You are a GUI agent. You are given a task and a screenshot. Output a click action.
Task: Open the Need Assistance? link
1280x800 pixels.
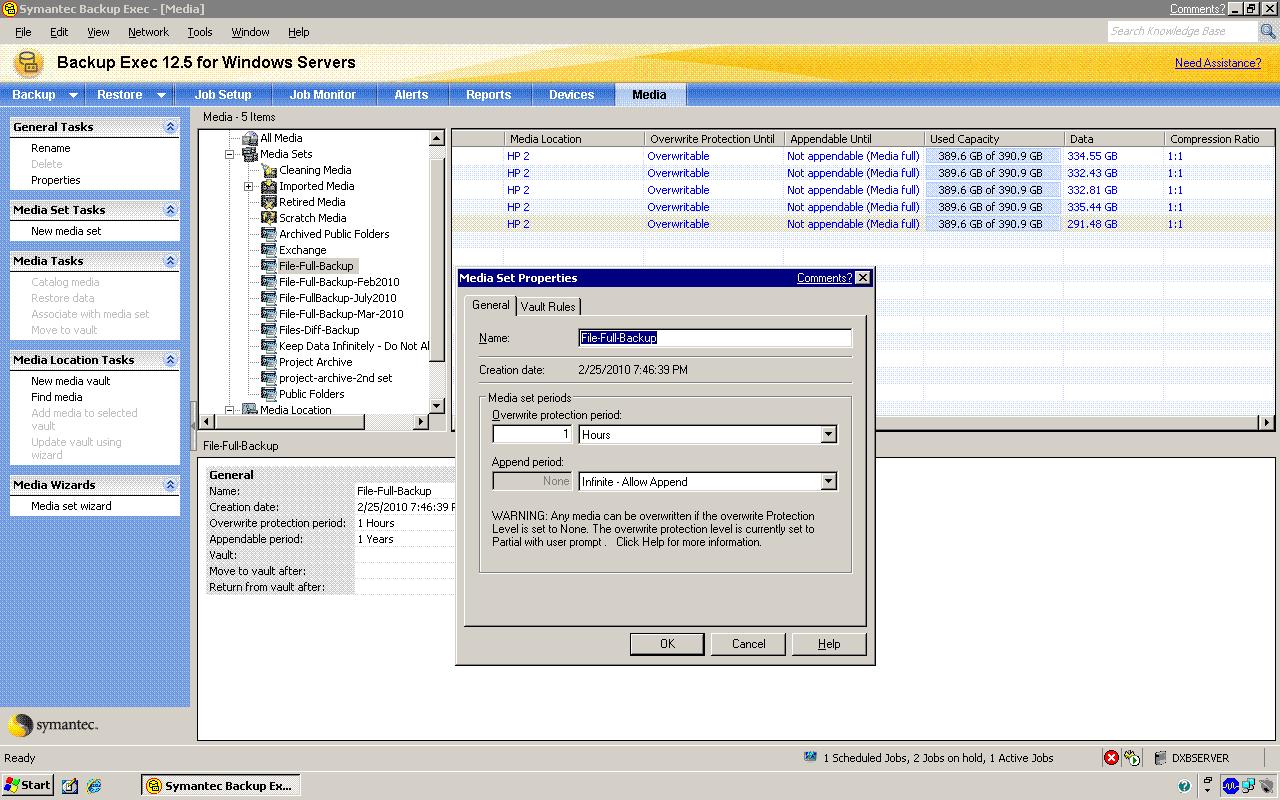coord(1217,63)
